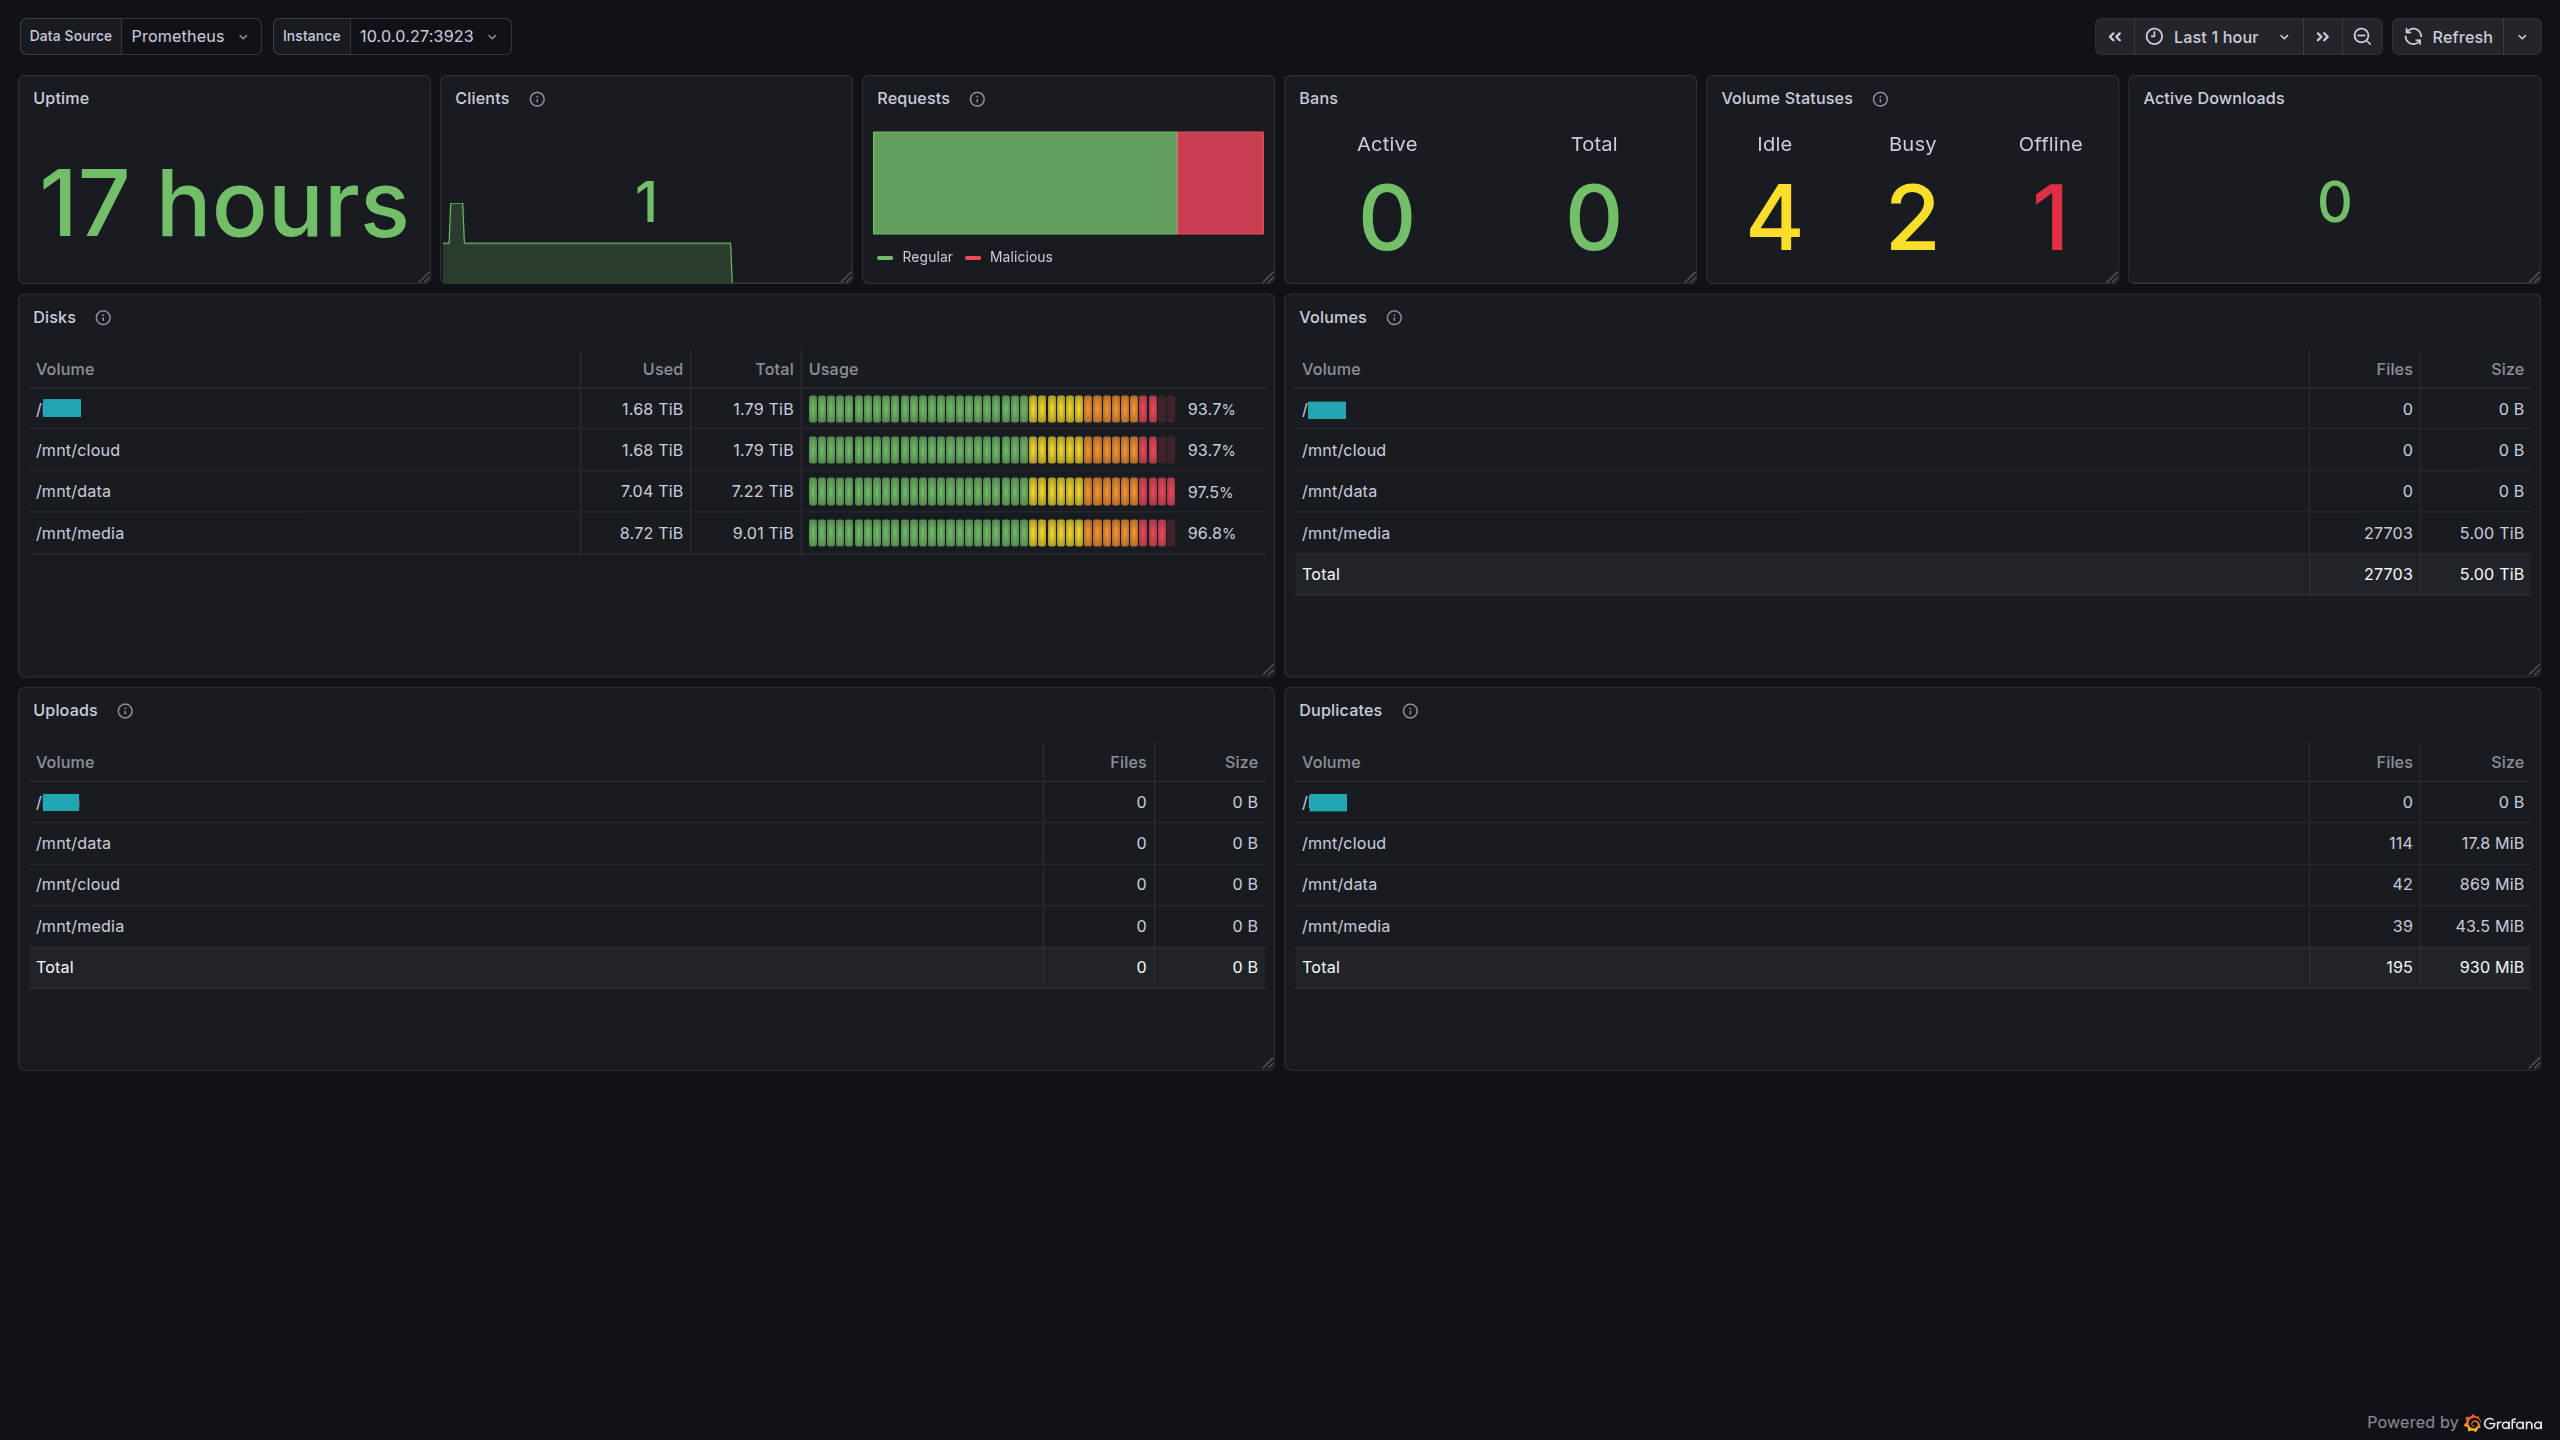Select /mnt/media row in Volumes table
The image size is (2560, 1440).
pos(1912,534)
